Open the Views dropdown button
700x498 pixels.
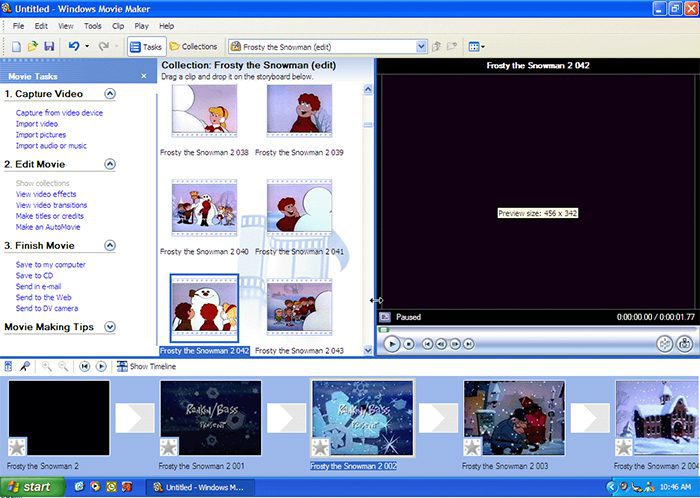click(477, 46)
